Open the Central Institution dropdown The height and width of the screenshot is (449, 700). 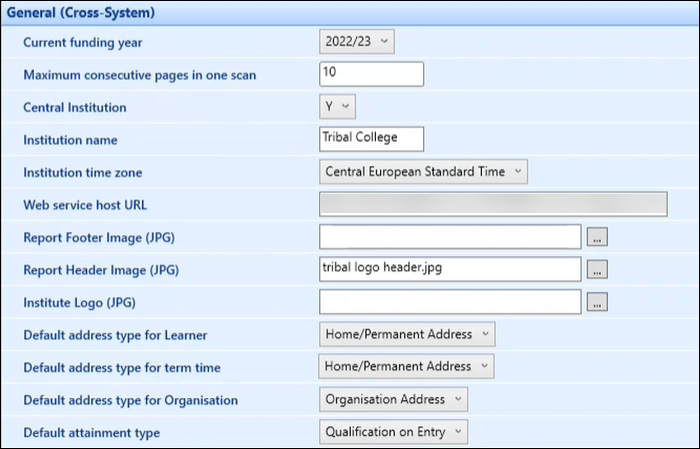pos(337,106)
